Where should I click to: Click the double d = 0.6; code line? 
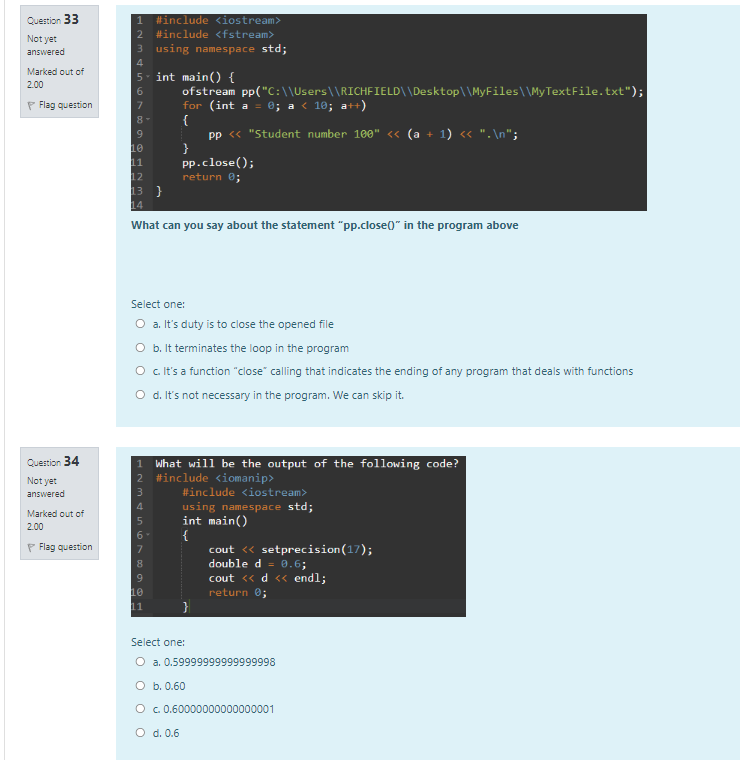[257, 564]
